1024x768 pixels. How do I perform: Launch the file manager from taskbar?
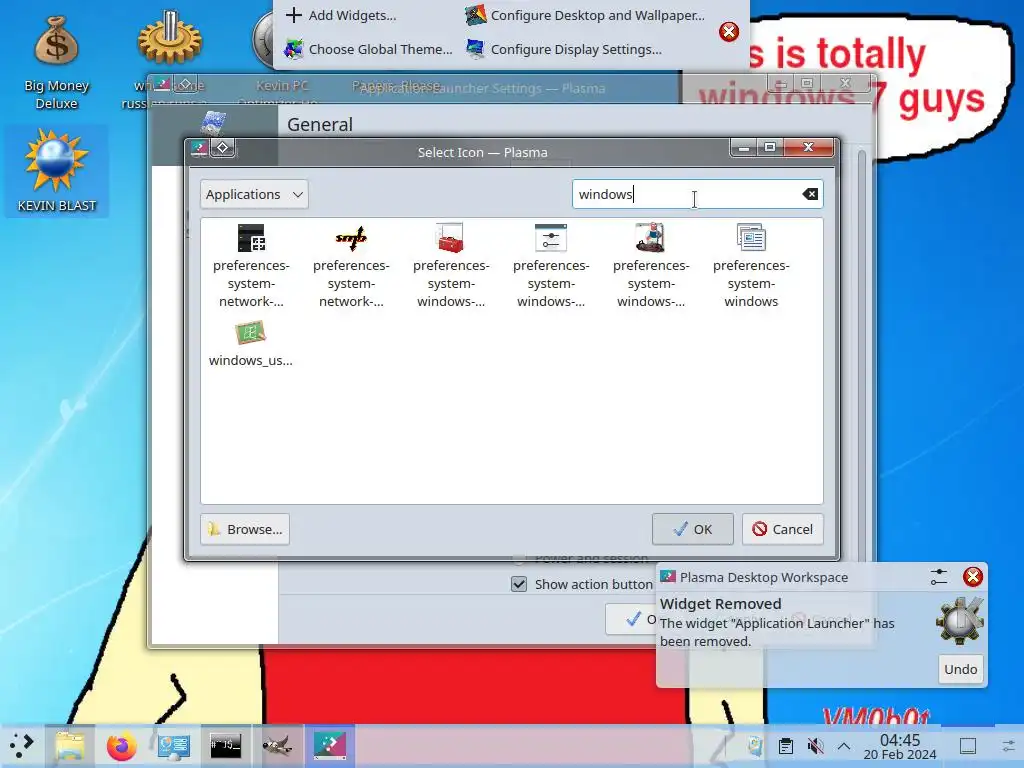pyautogui.click(x=69, y=745)
